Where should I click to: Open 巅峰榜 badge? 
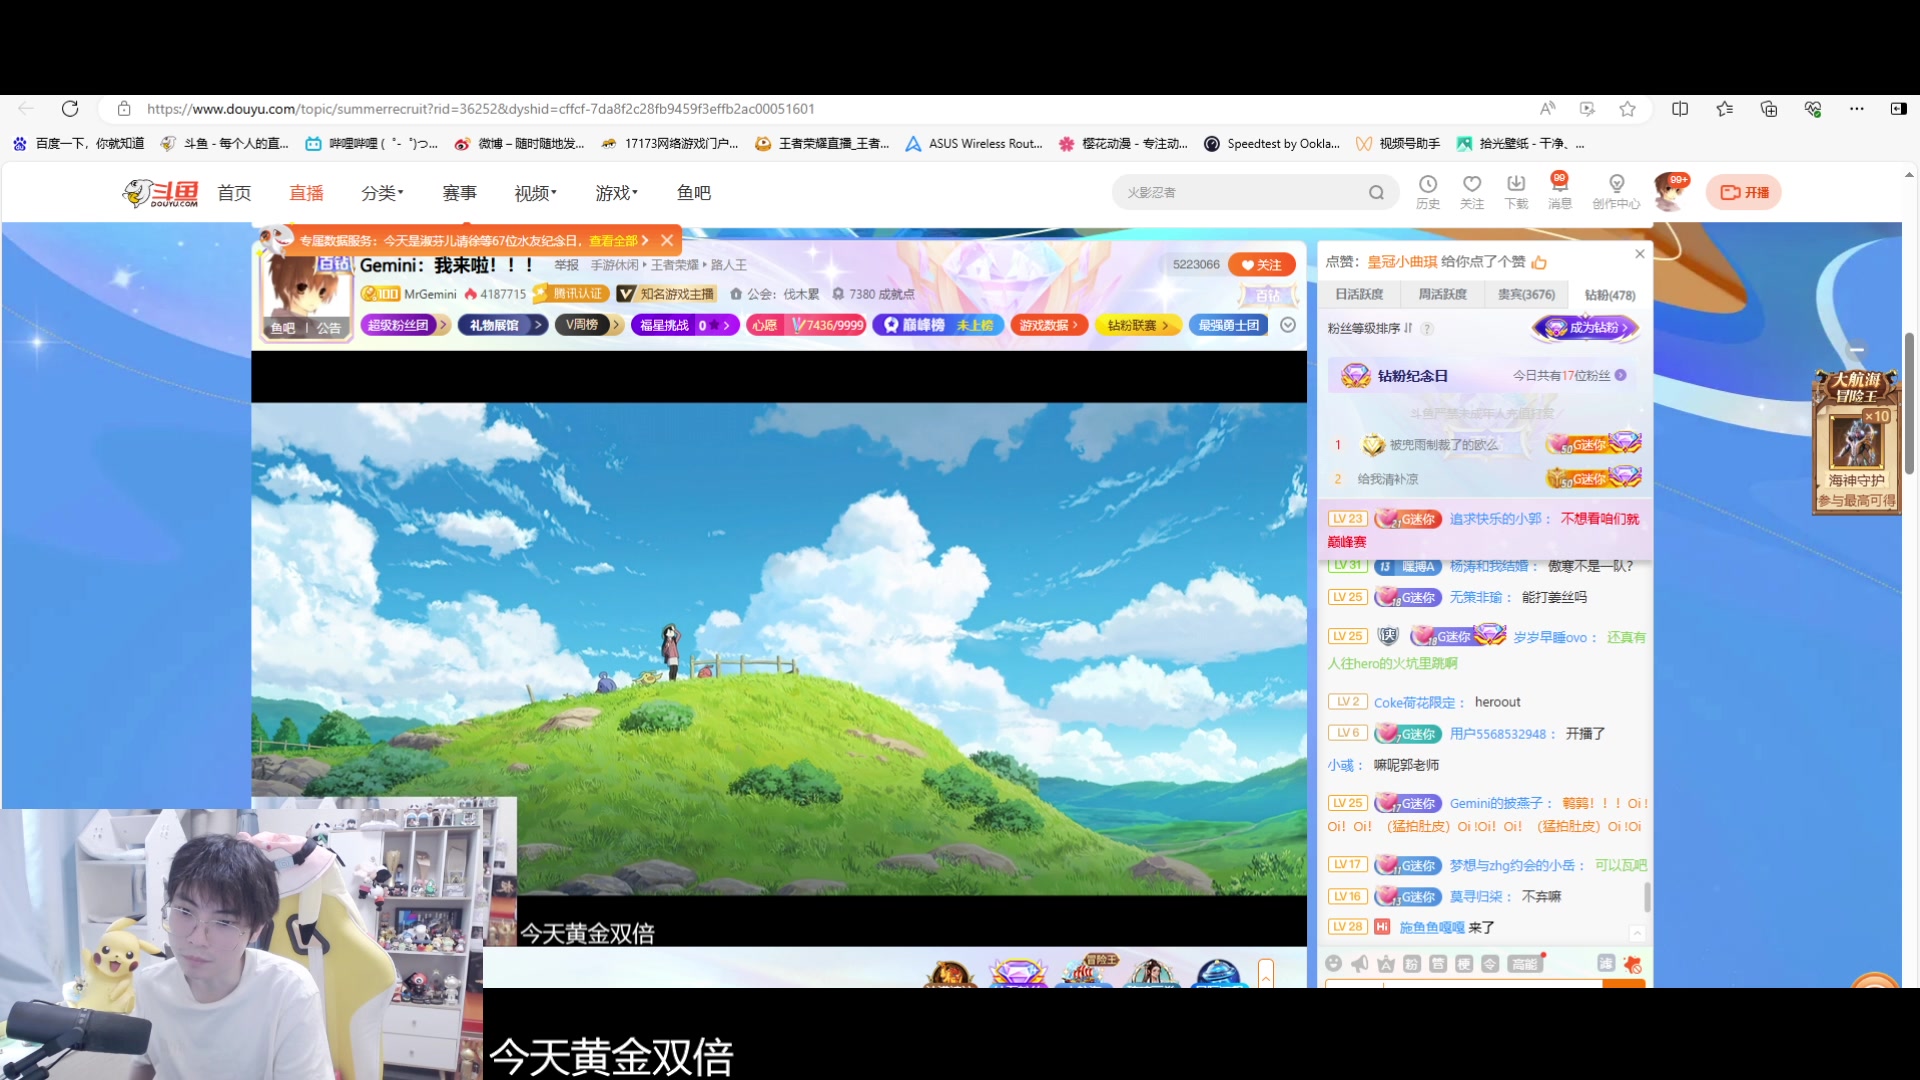coord(937,325)
